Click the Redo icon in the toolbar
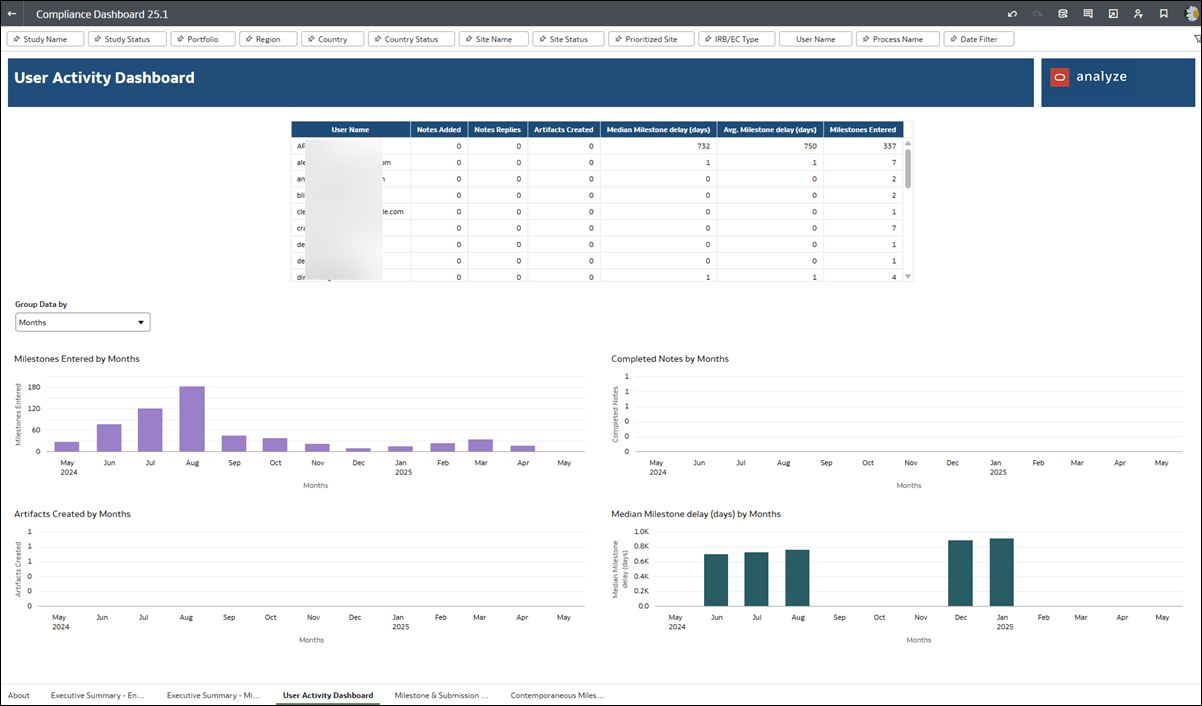Viewport: 1202px width, 706px height. click(x=1036, y=13)
